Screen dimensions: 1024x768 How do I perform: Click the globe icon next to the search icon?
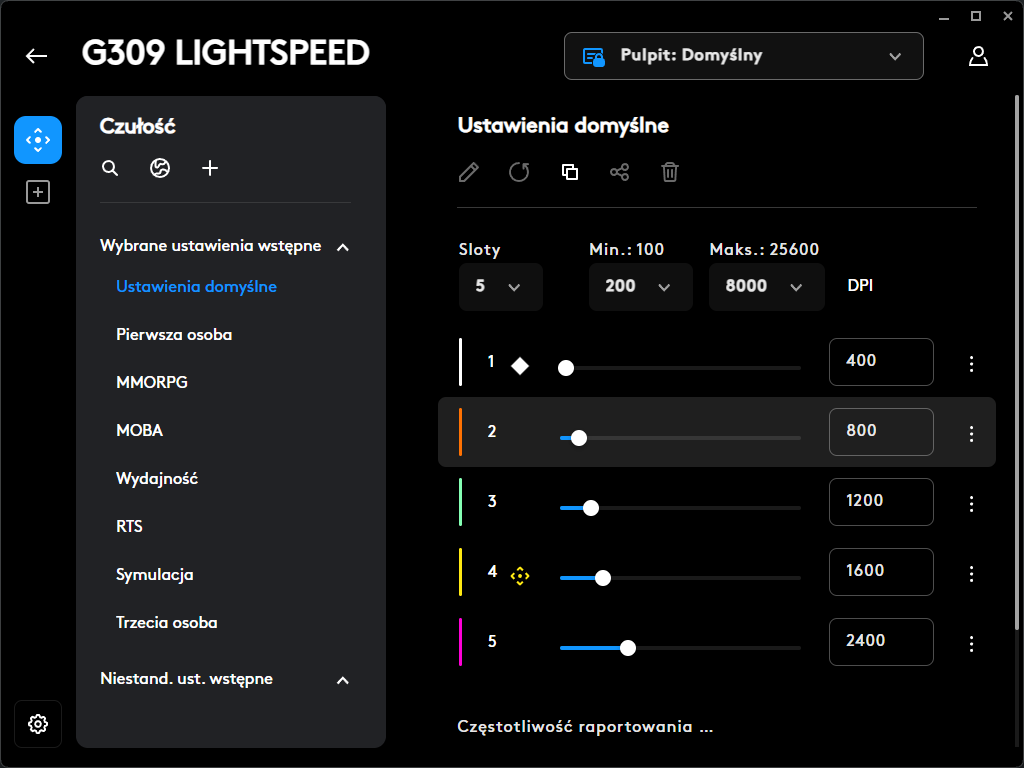(160, 168)
